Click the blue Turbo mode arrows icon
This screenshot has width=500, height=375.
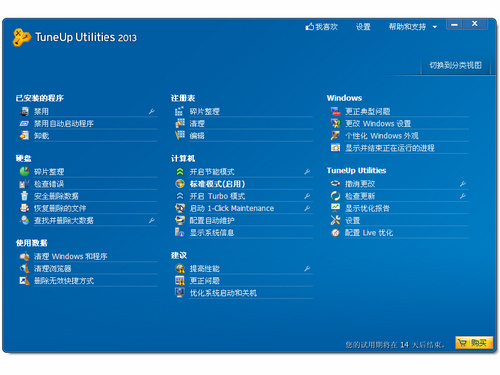180,196
